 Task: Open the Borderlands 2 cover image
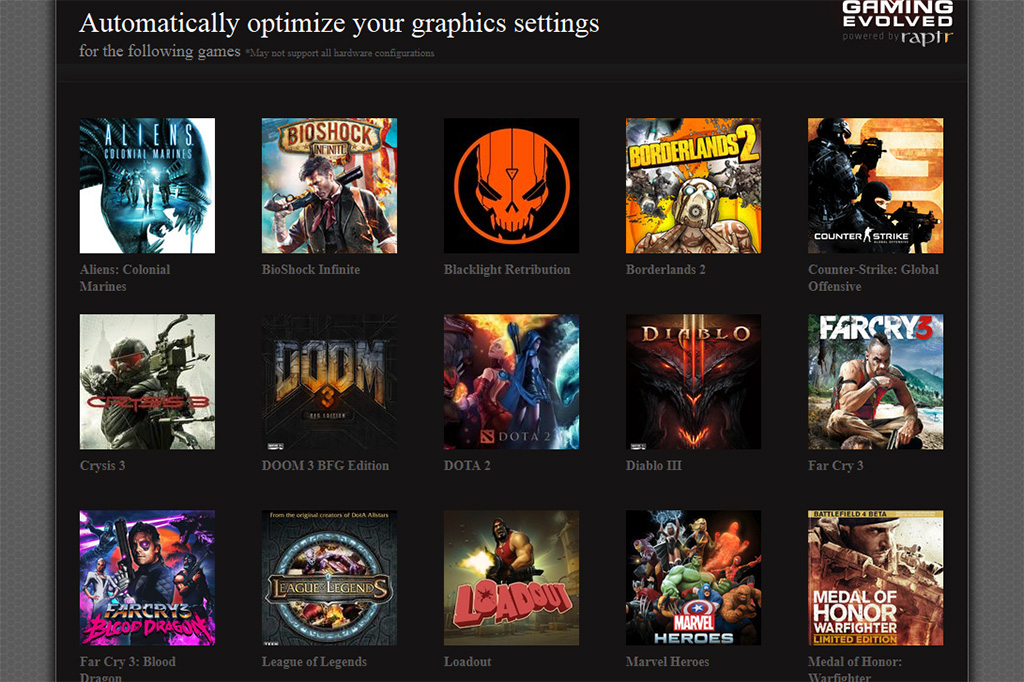[x=694, y=186]
